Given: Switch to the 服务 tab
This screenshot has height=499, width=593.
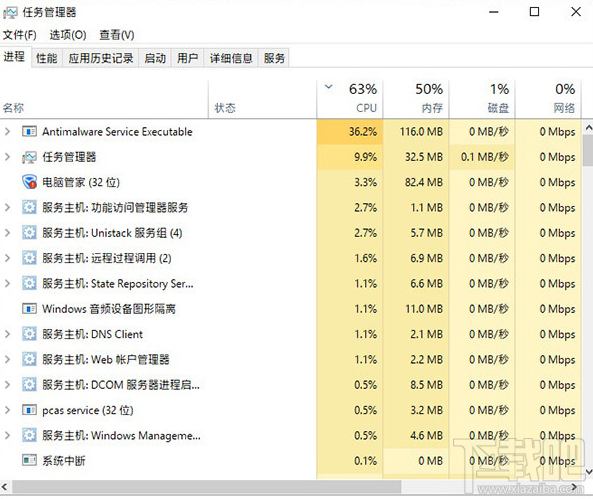Looking at the screenshot, I should point(274,58).
